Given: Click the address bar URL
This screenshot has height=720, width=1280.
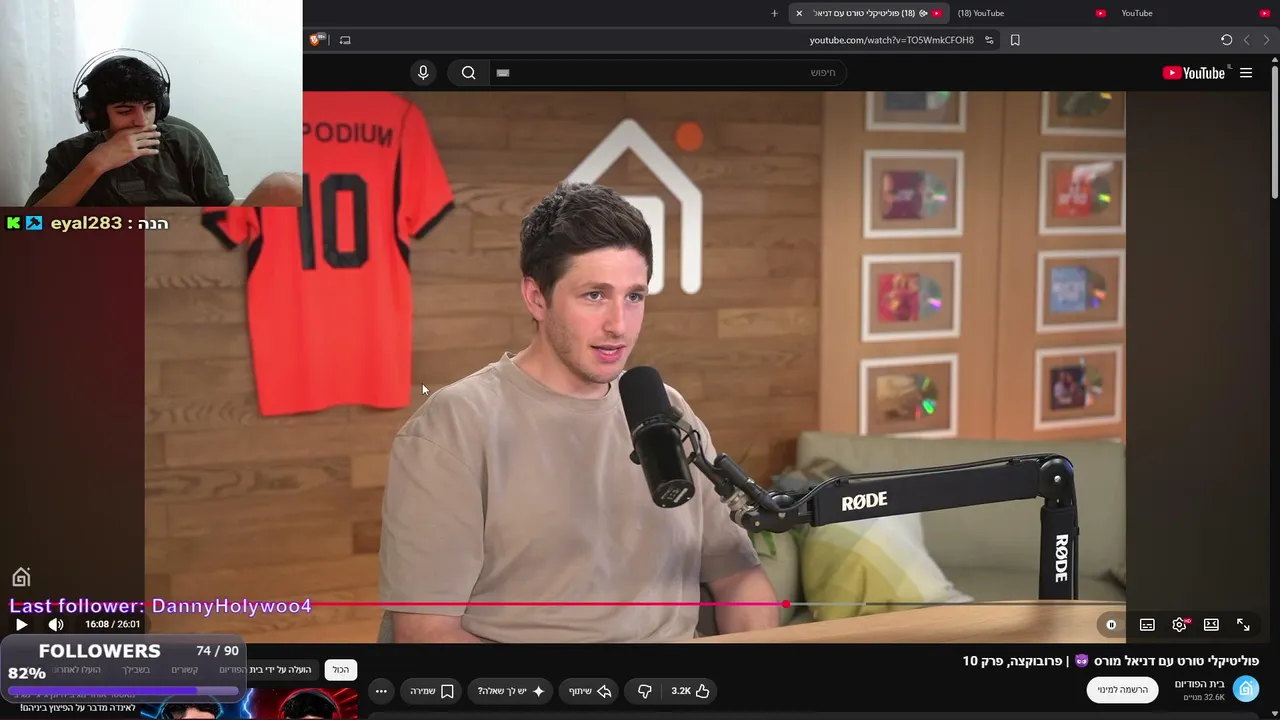Looking at the screenshot, I should pyautogui.click(x=891, y=40).
